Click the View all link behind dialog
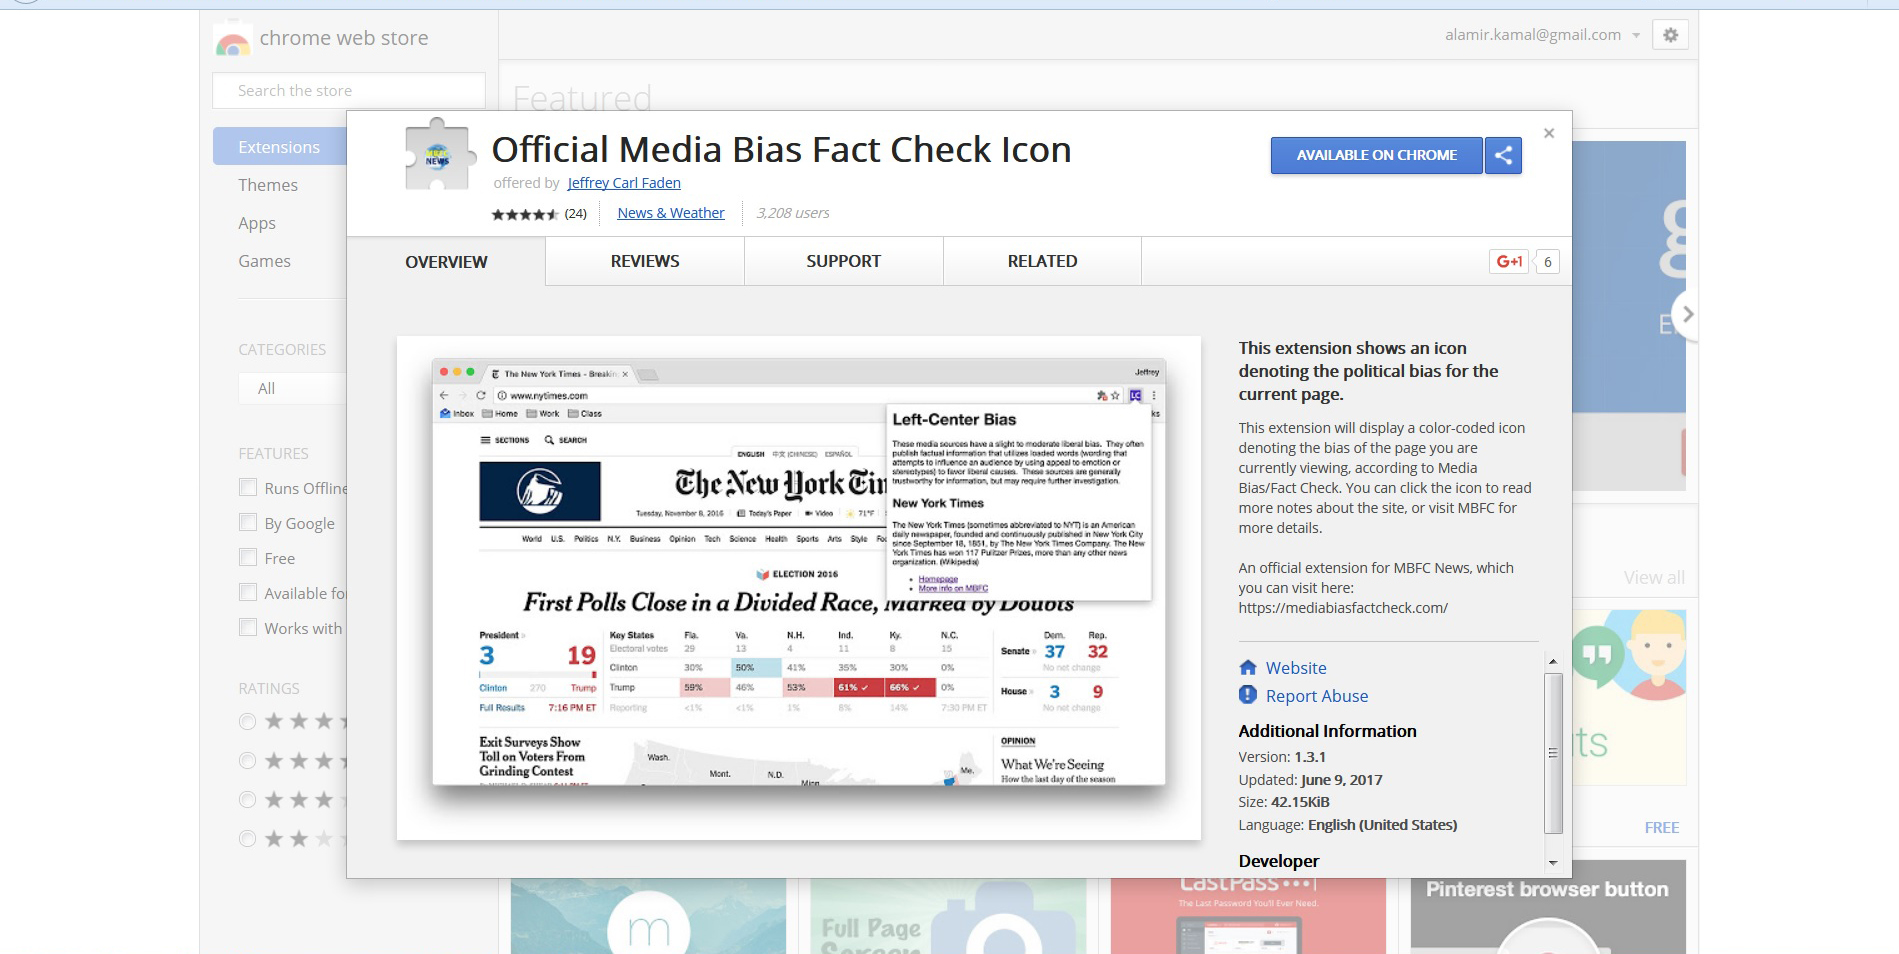1899x954 pixels. coord(1654,578)
